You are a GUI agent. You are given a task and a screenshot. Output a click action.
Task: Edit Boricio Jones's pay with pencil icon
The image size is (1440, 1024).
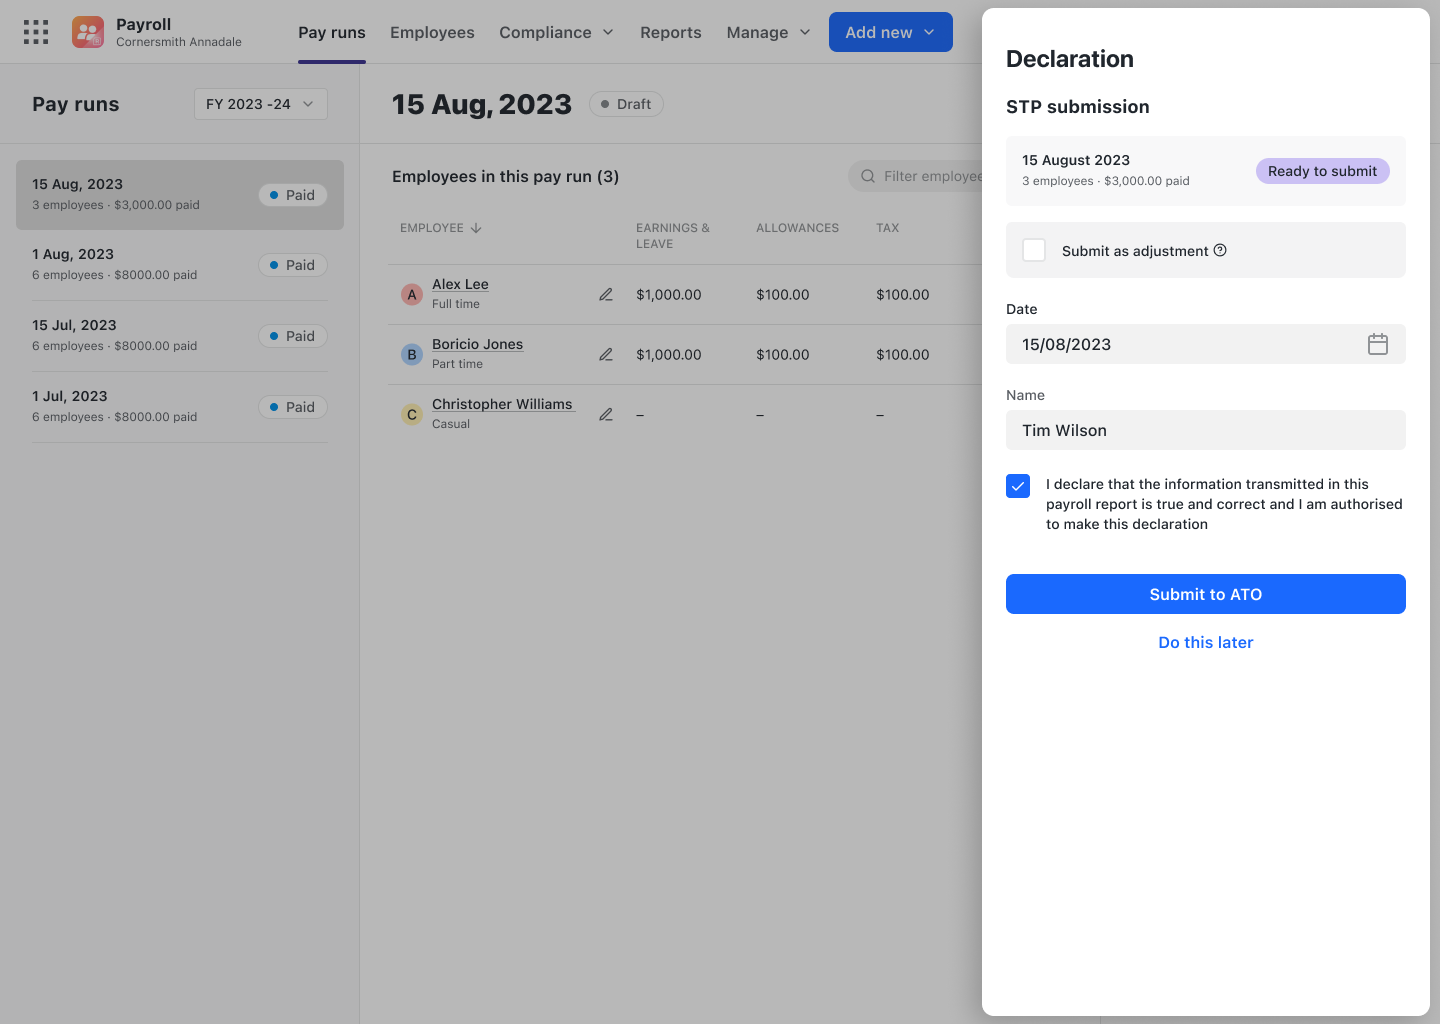coord(606,355)
